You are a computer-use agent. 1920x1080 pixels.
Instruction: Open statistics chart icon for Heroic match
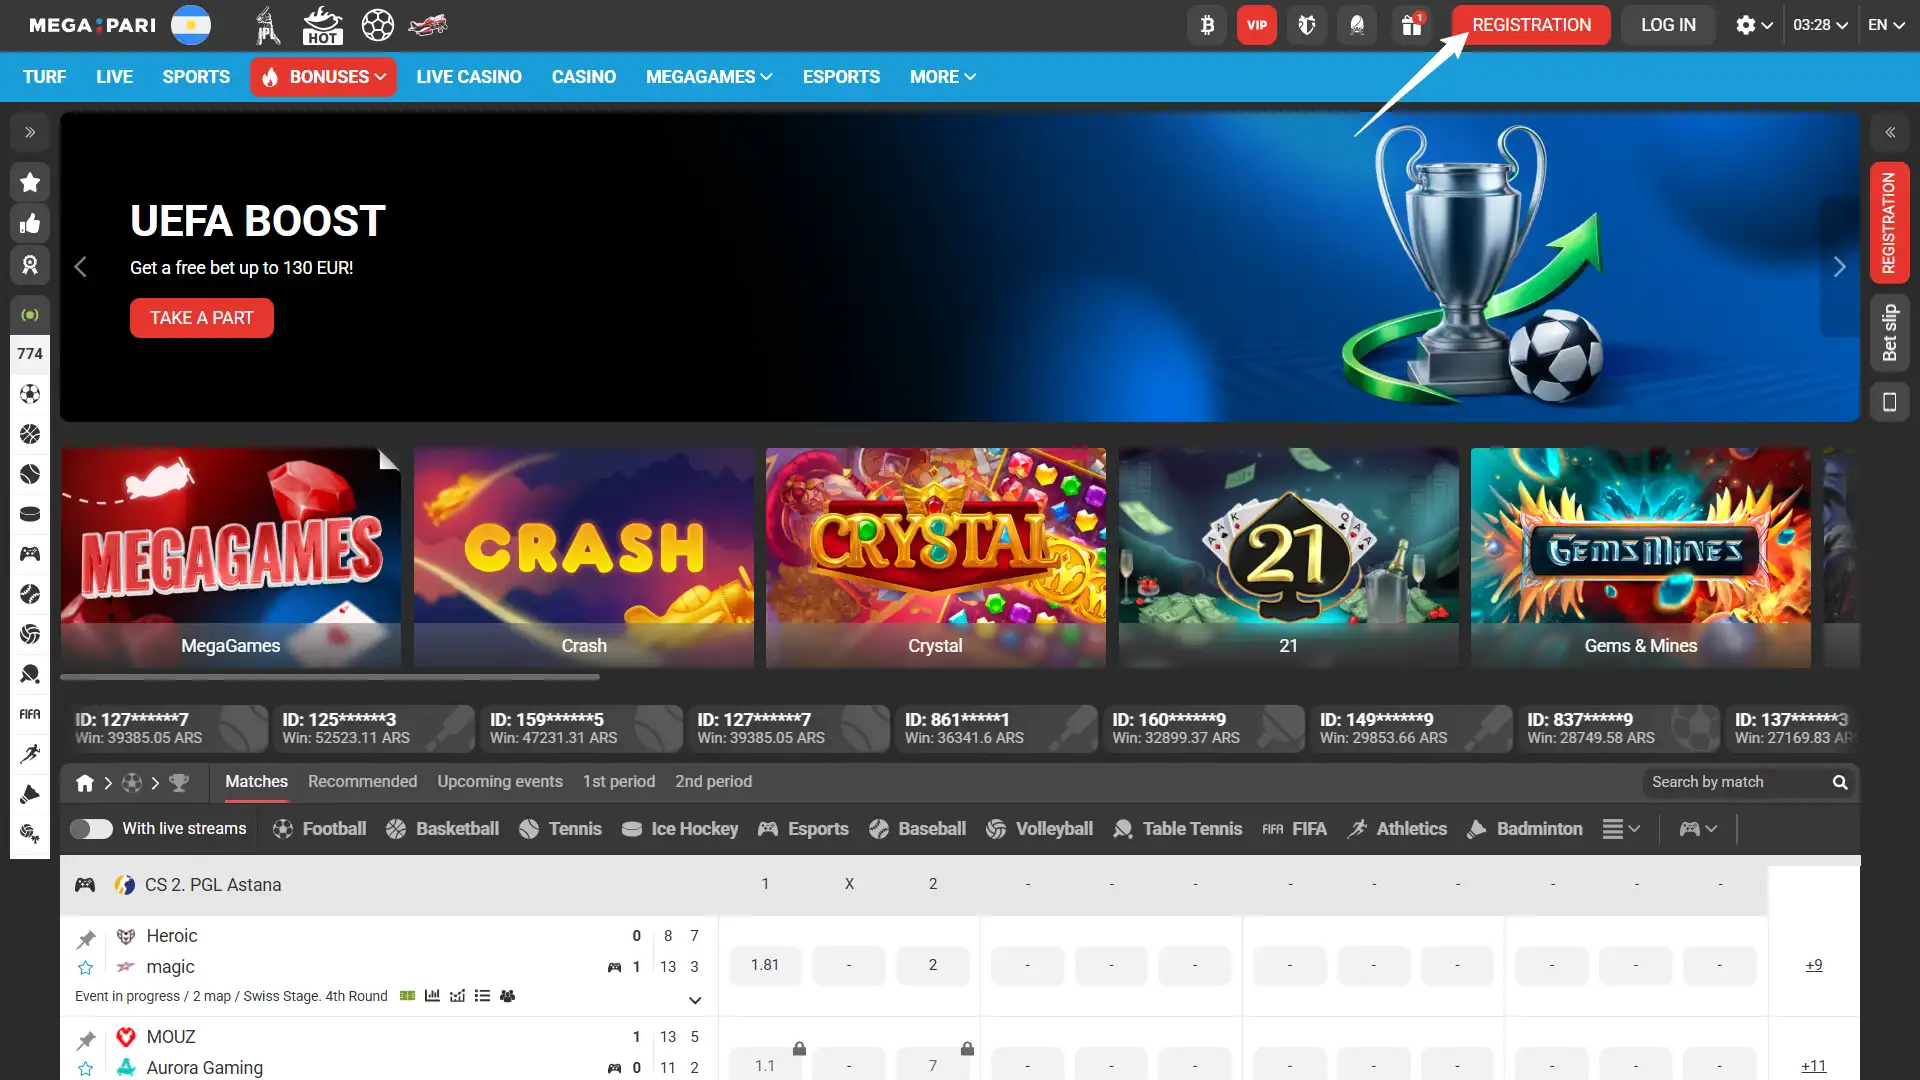tap(432, 996)
